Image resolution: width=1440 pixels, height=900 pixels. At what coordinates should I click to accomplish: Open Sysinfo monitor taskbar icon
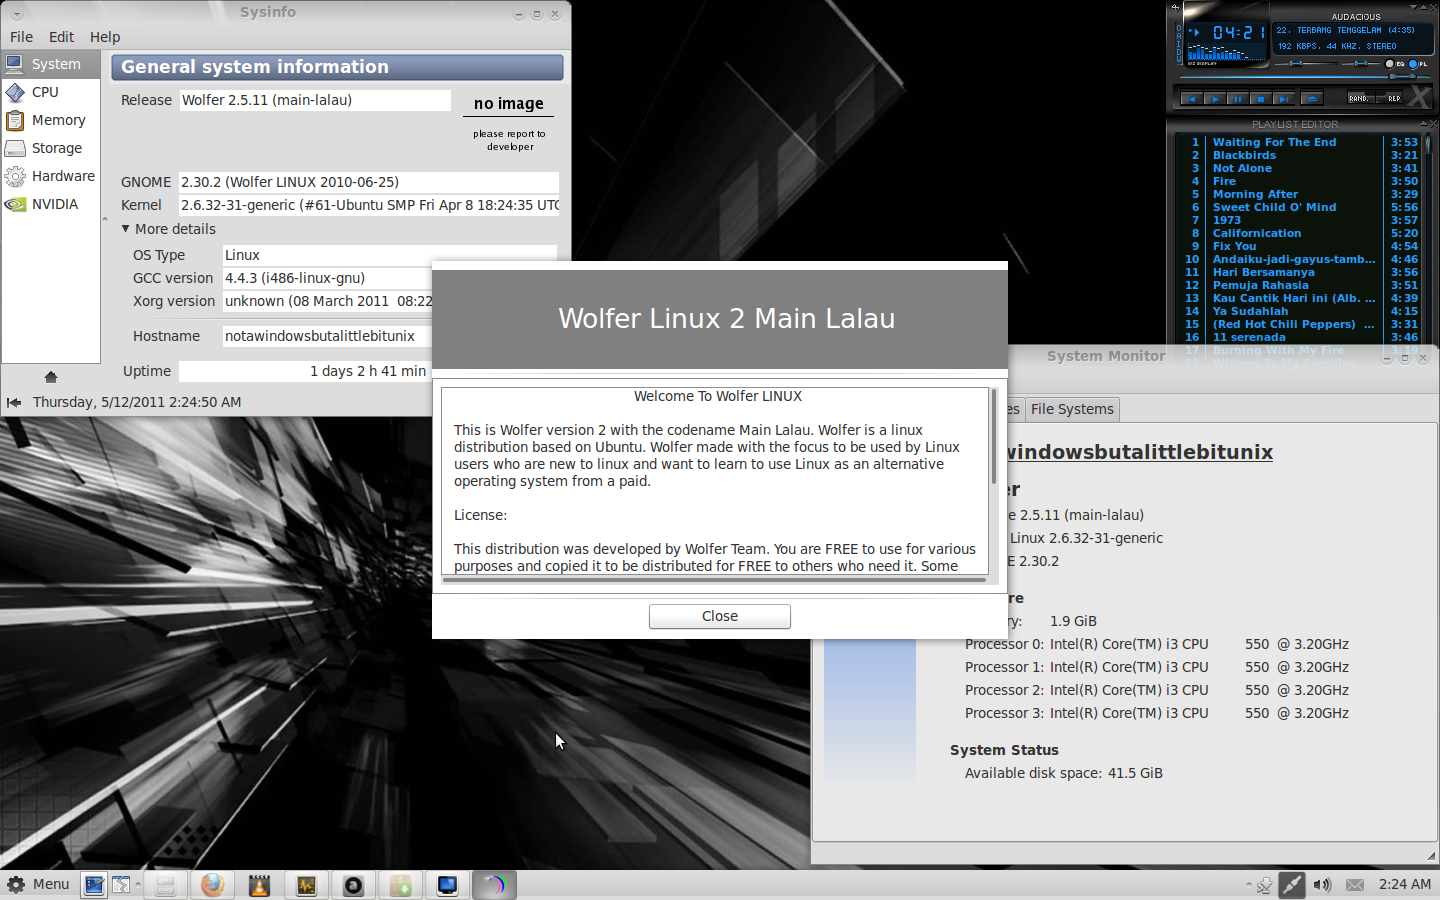point(447,885)
